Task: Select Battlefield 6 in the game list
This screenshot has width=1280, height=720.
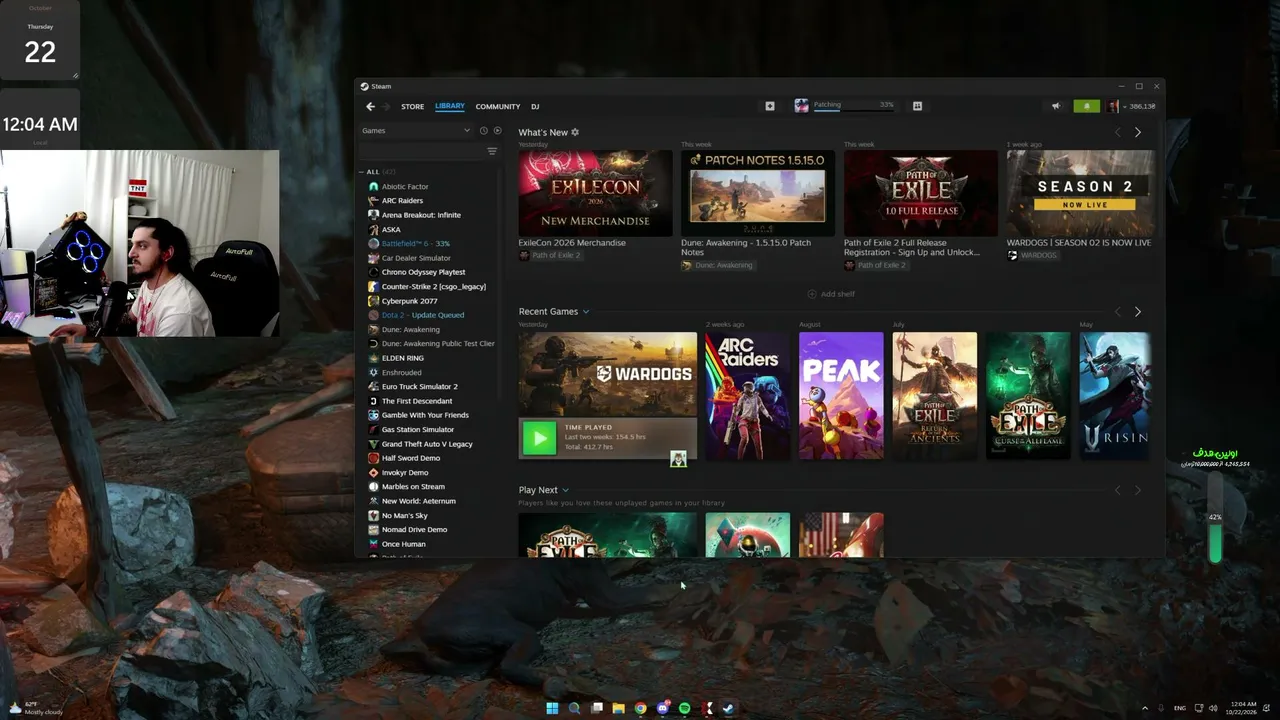Action: coord(415,244)
